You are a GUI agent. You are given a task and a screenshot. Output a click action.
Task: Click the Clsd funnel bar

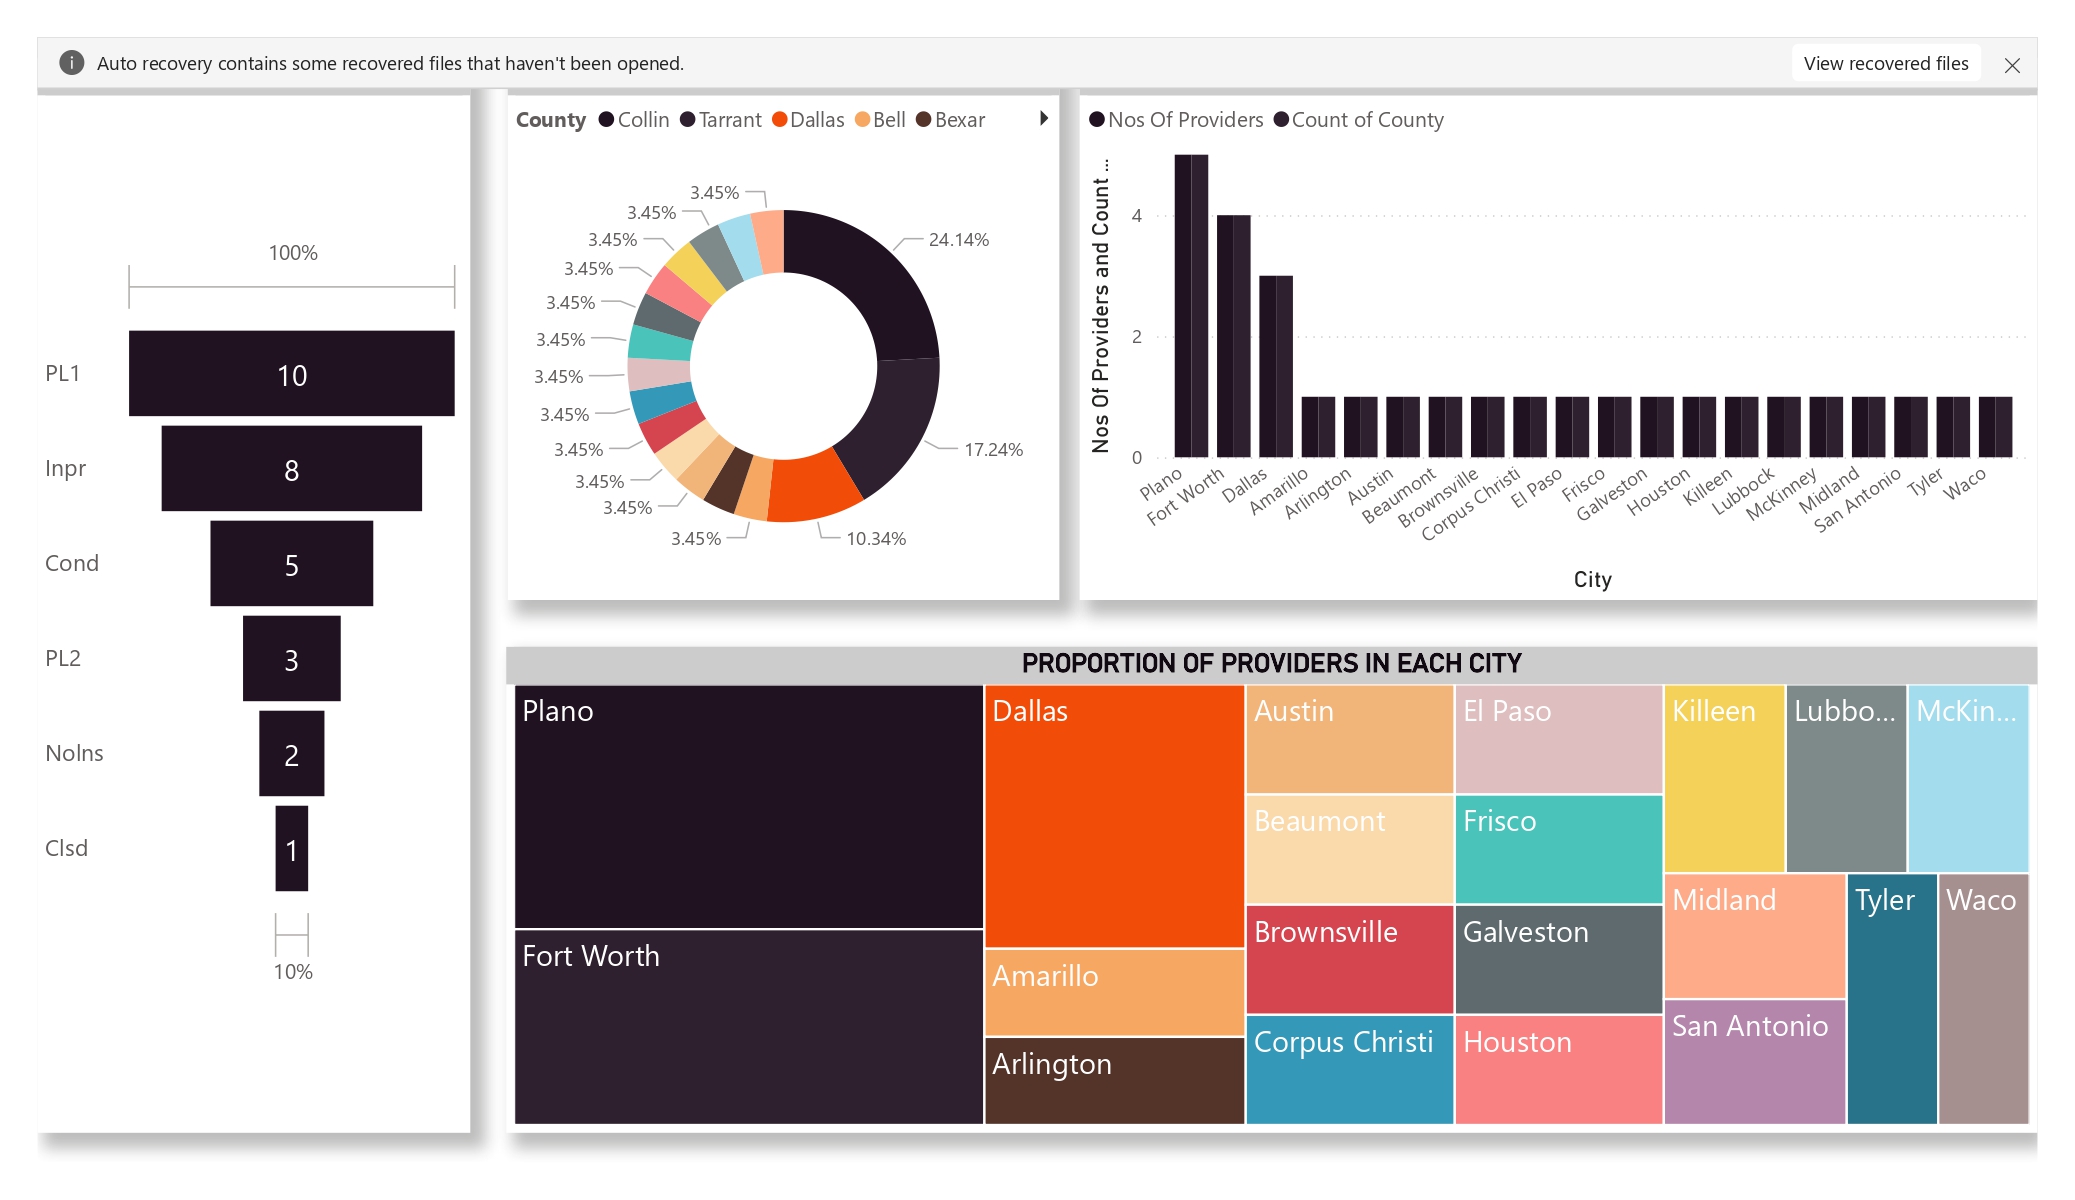point(291,849)
